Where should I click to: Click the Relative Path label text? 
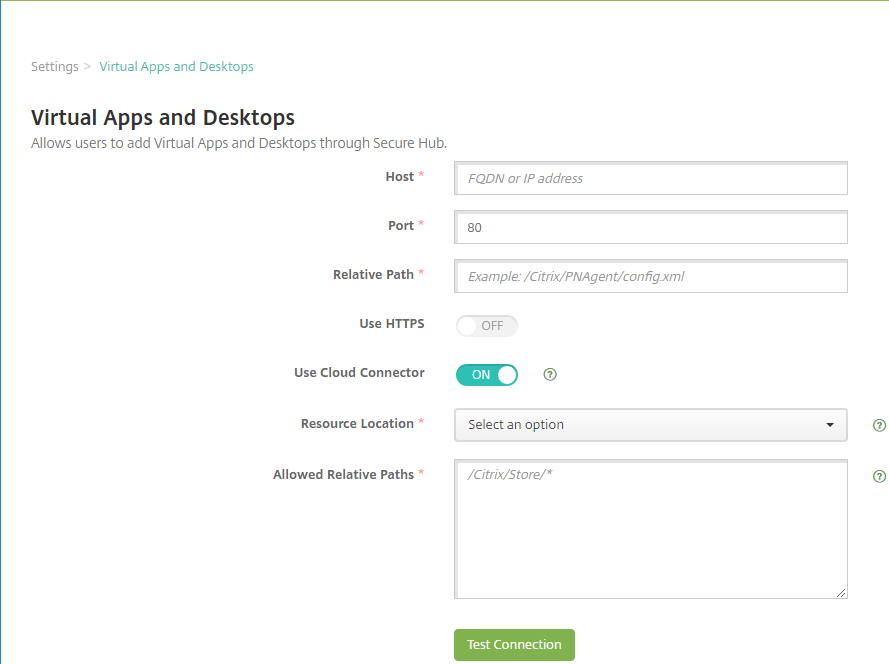coord(372,274)
